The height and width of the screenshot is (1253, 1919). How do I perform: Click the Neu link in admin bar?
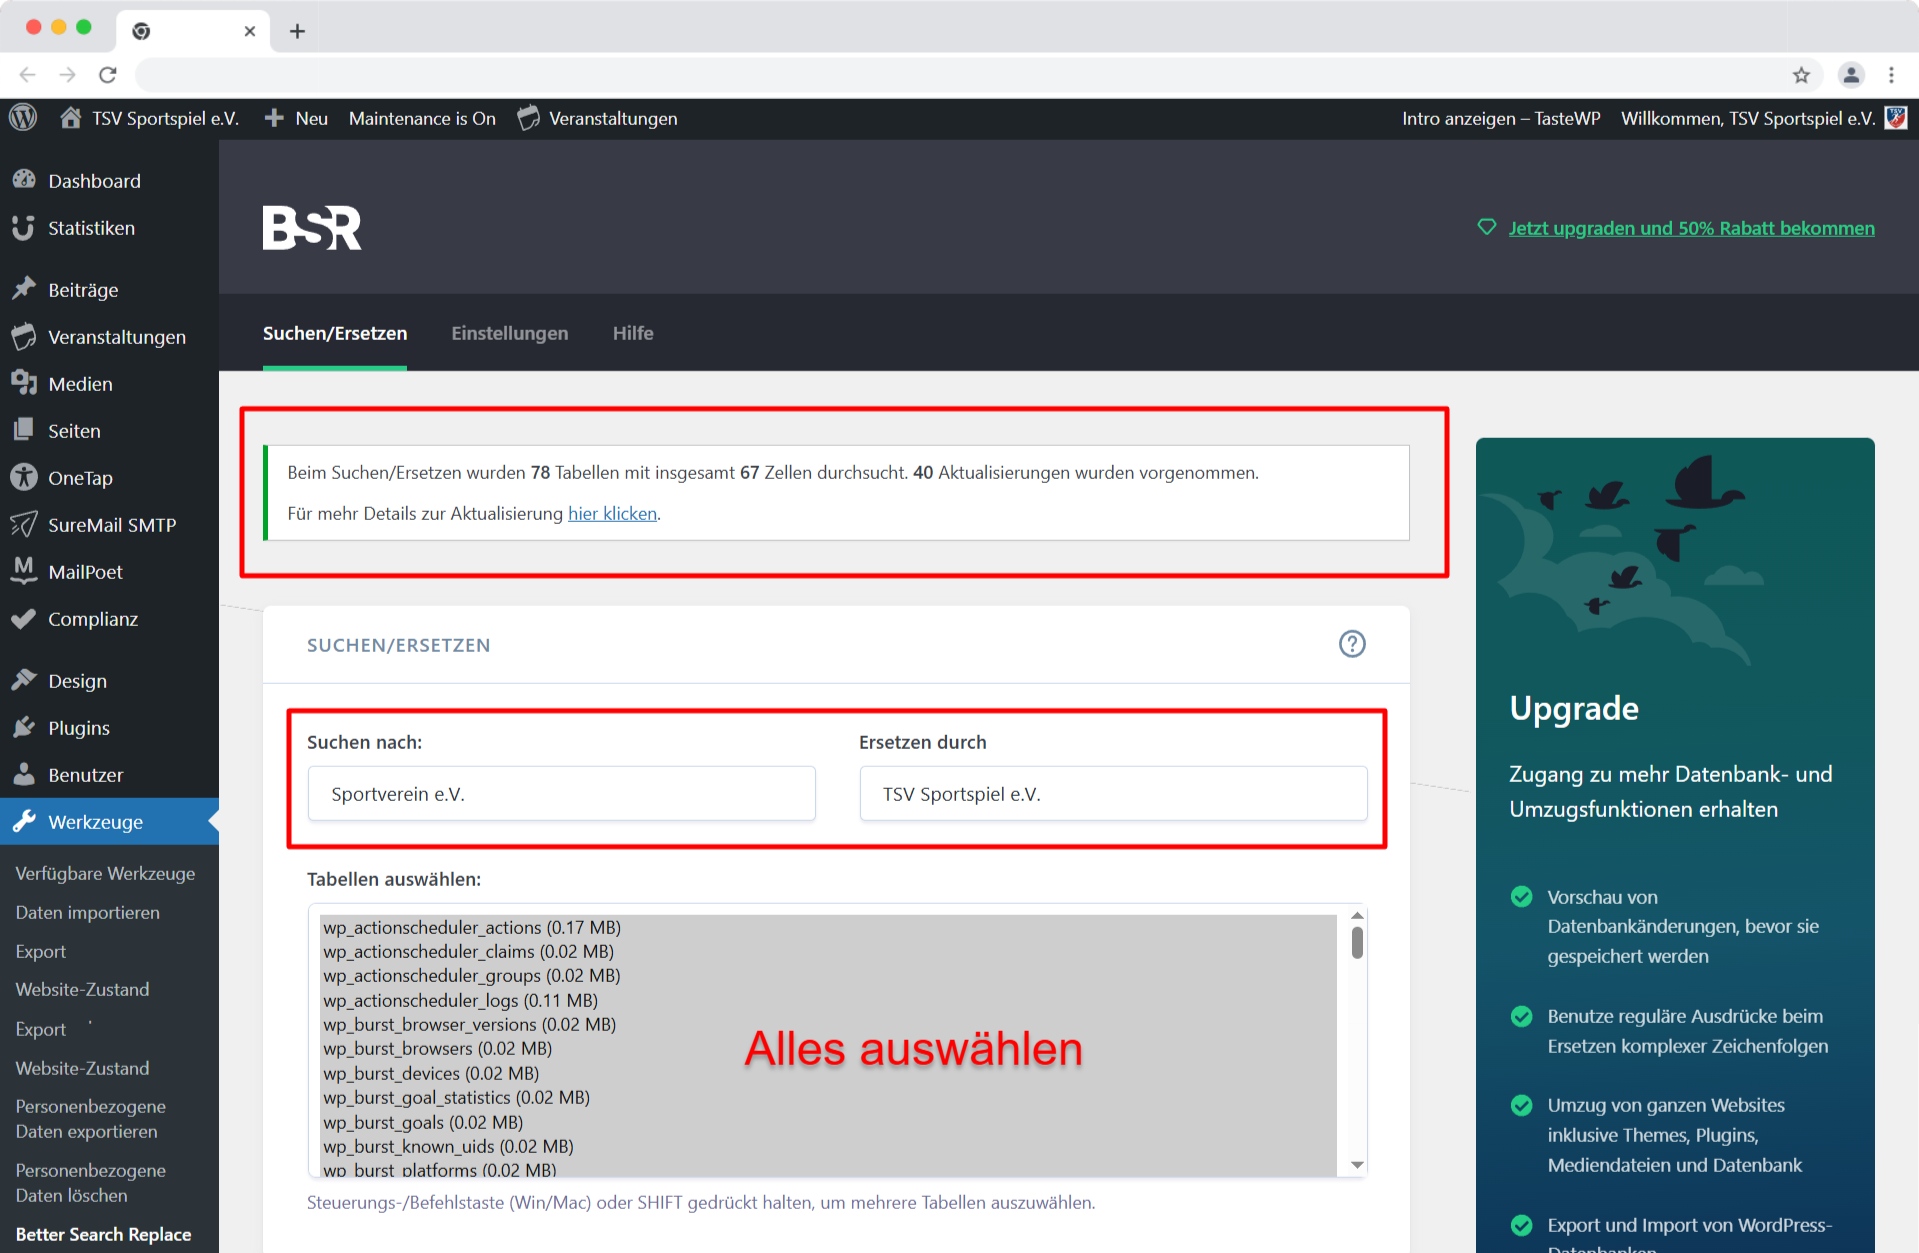pyautogui.click(x=311, y=118)
